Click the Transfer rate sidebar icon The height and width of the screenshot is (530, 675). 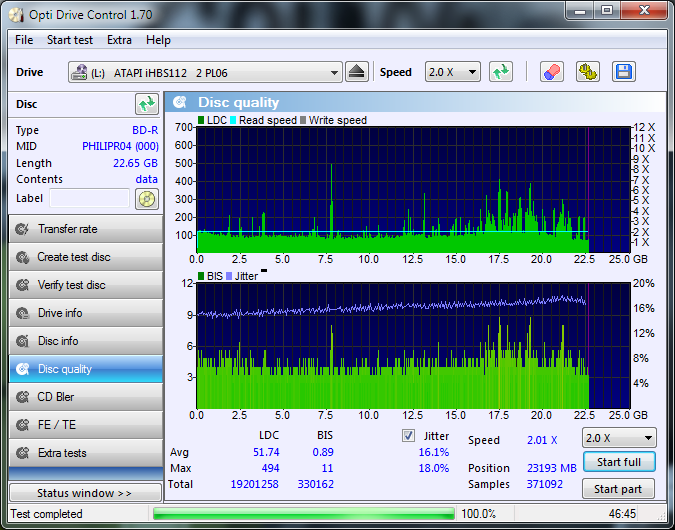pyautogui.click(x=22, y=229)
